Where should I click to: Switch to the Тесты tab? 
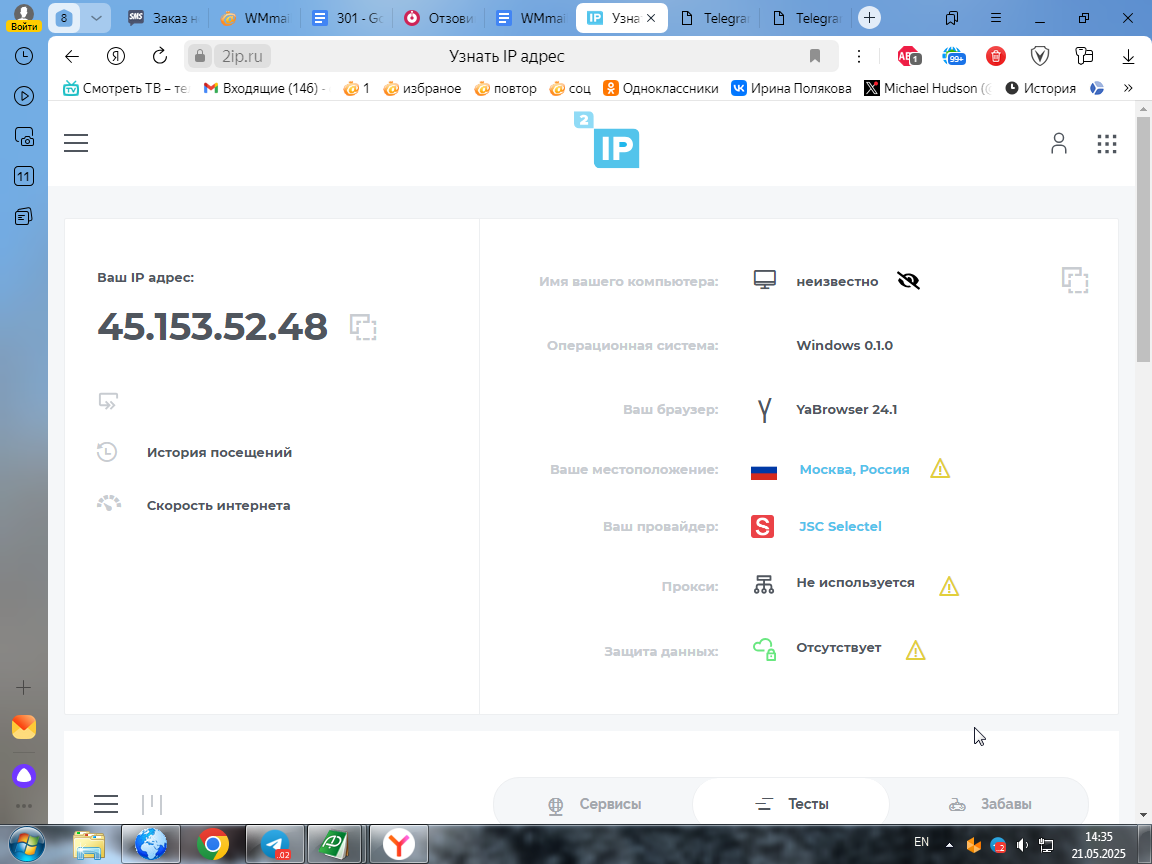pos(791,804)
